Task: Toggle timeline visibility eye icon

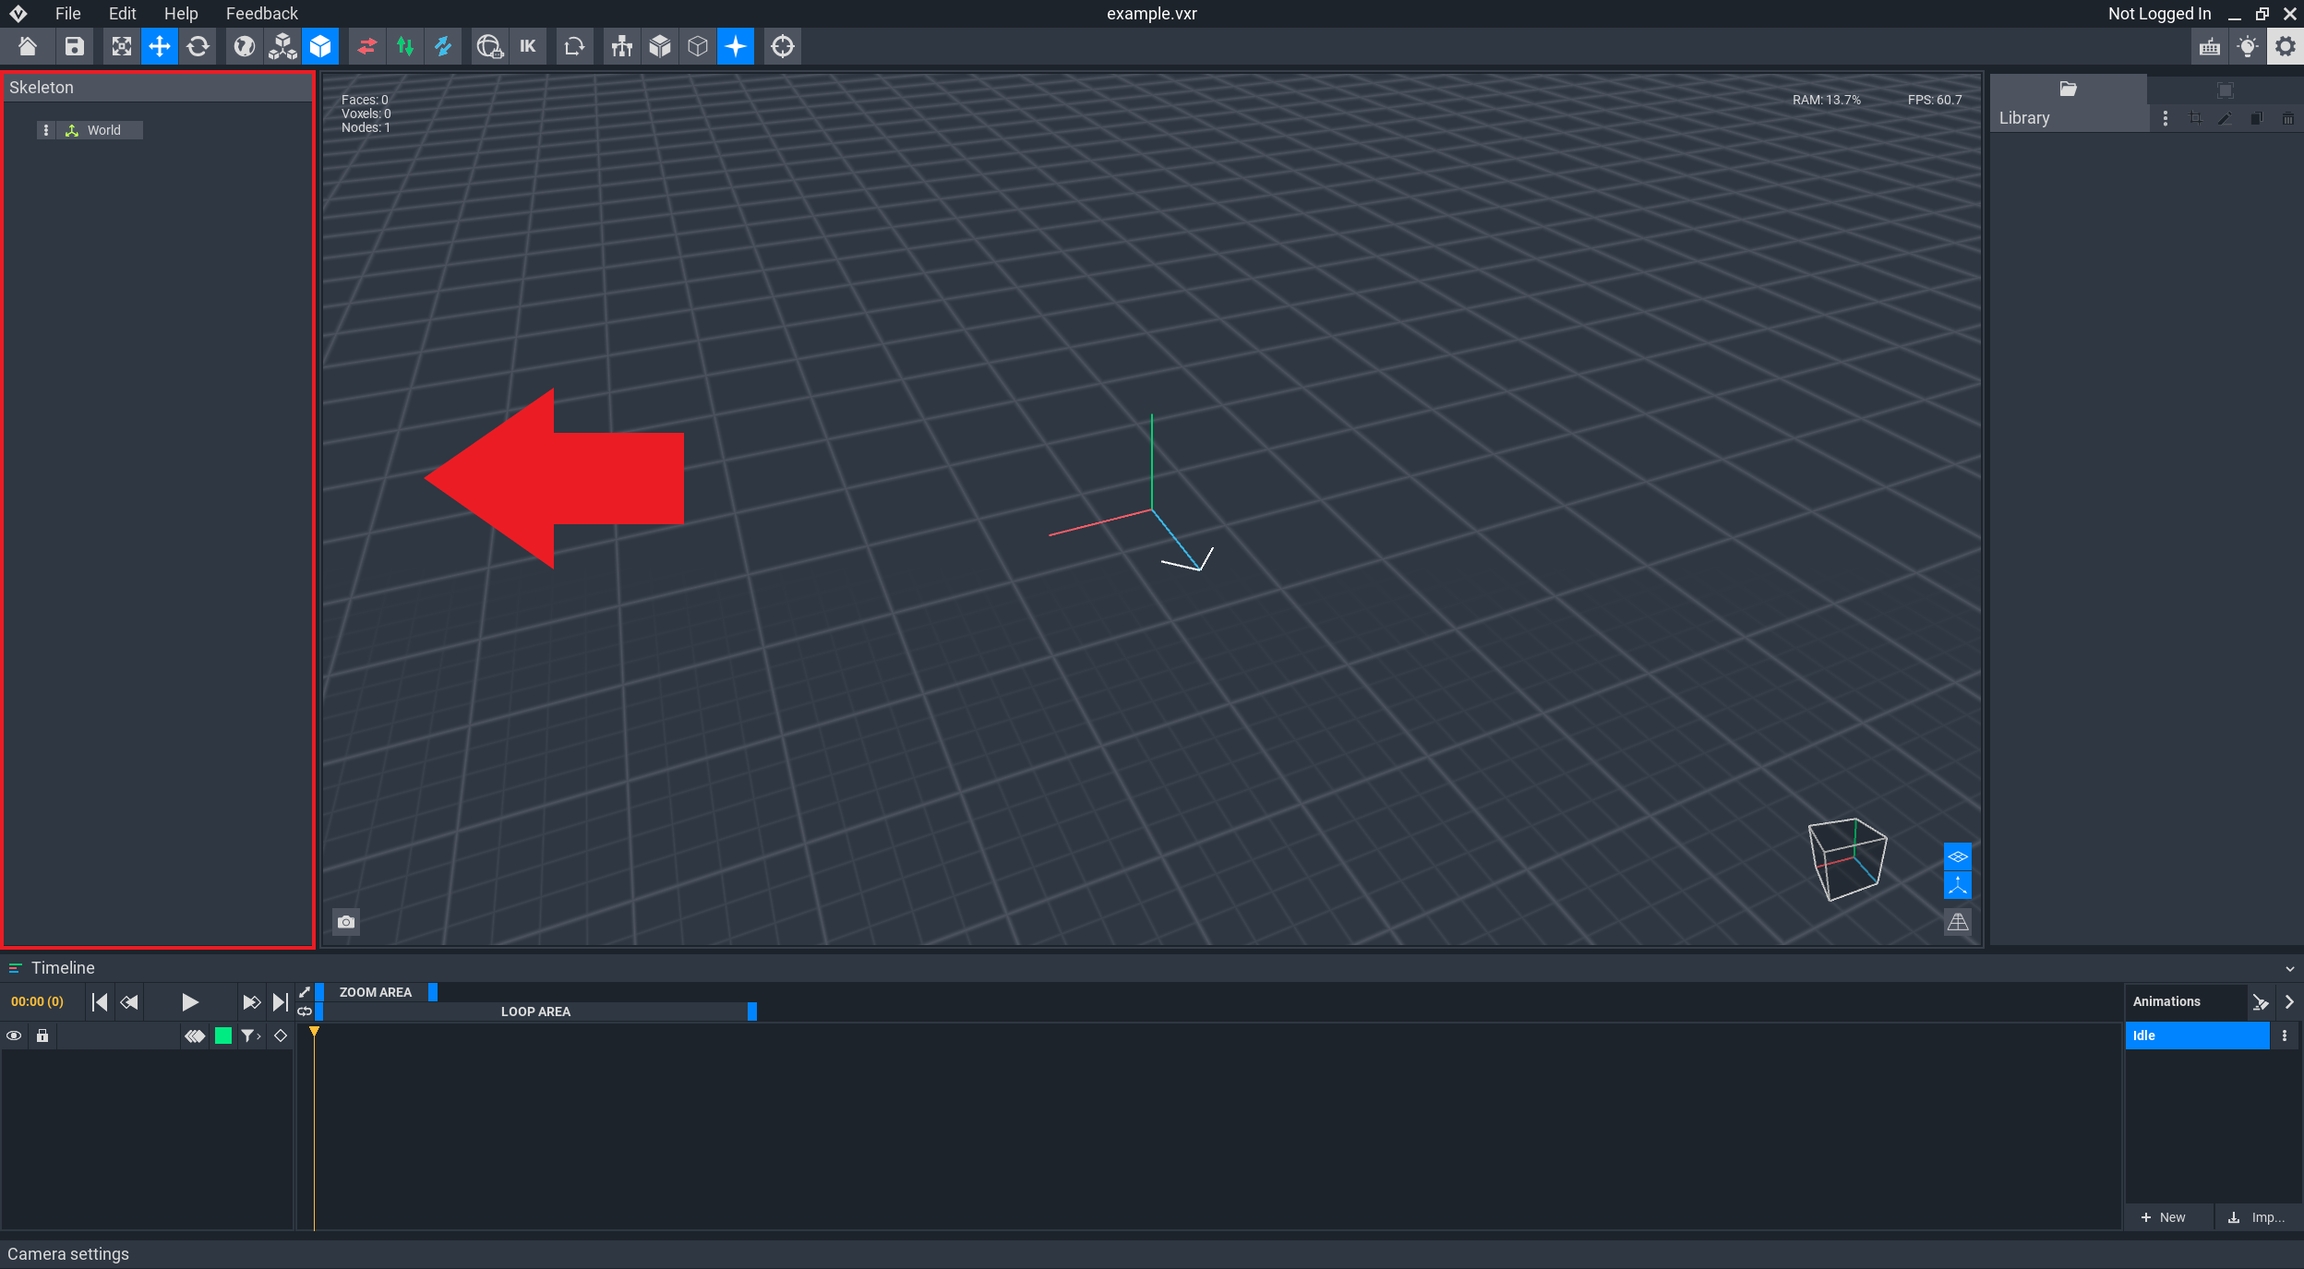Action: pyautogui.click(x=14, y=1036)
